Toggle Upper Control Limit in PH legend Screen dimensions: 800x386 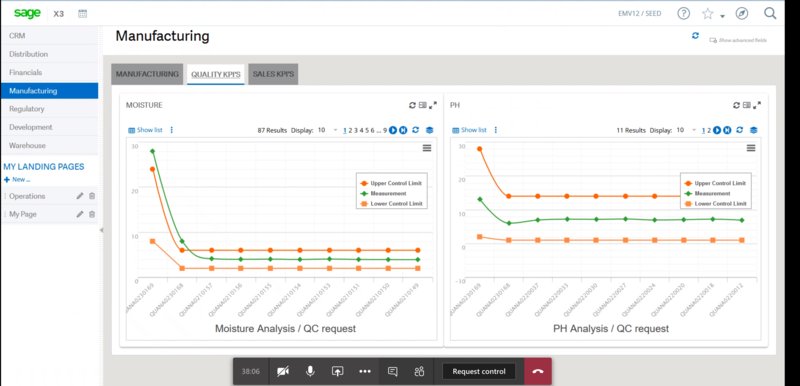point(715,183)
